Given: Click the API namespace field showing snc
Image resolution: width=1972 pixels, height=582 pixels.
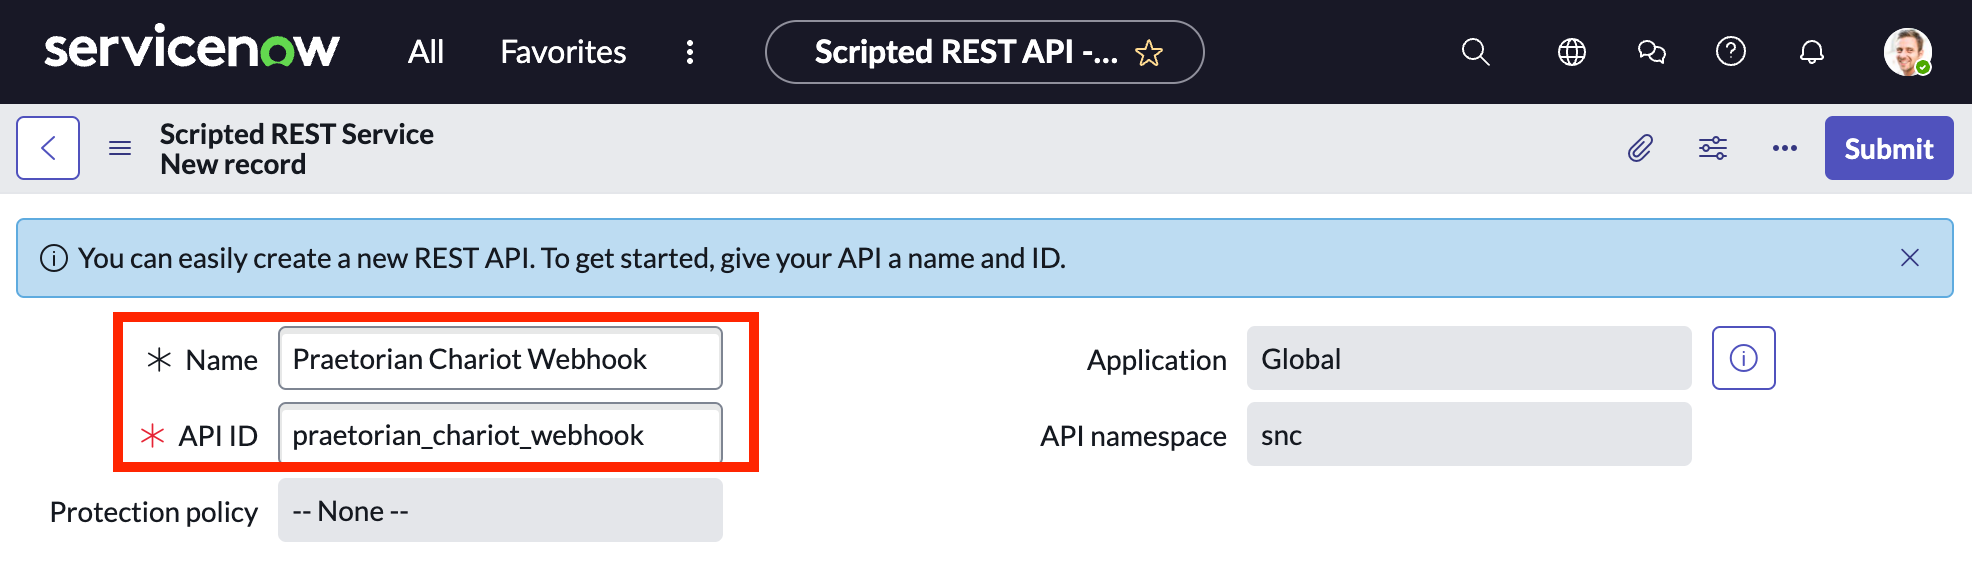Looking at the screenshot, I should (x=1469, y=434).
